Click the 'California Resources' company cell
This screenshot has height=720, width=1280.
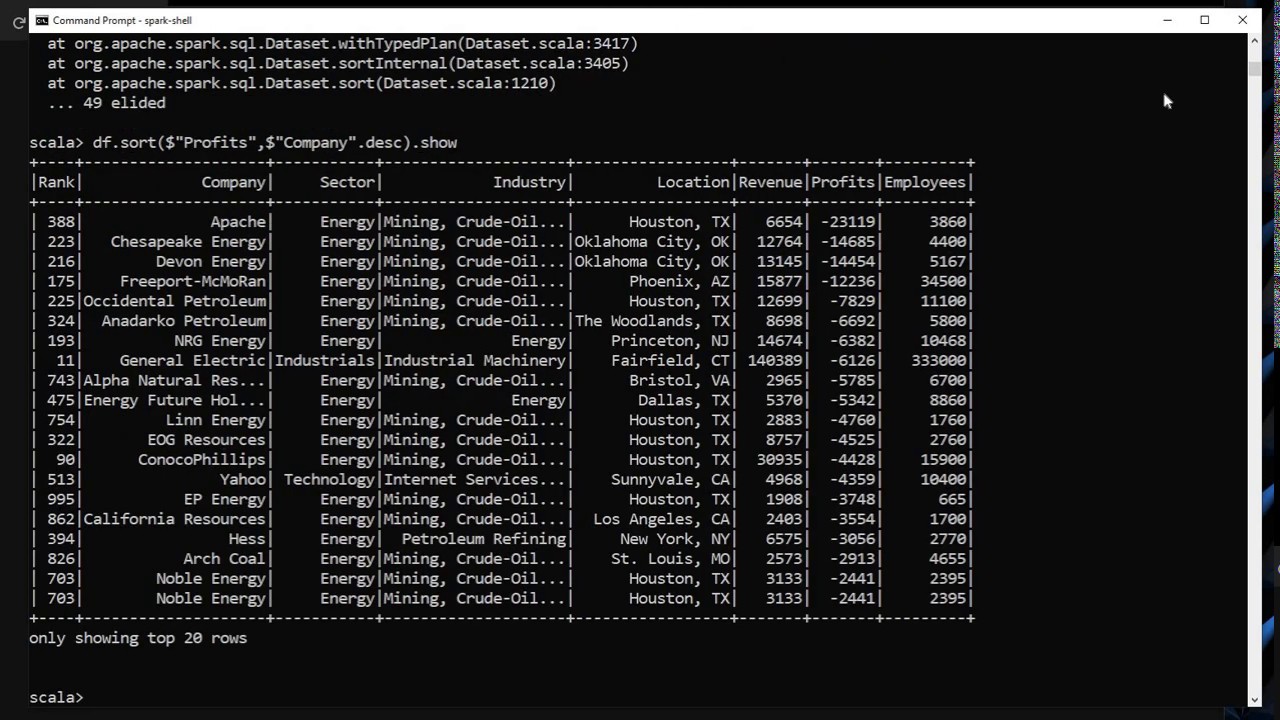(x=175, y=519)
